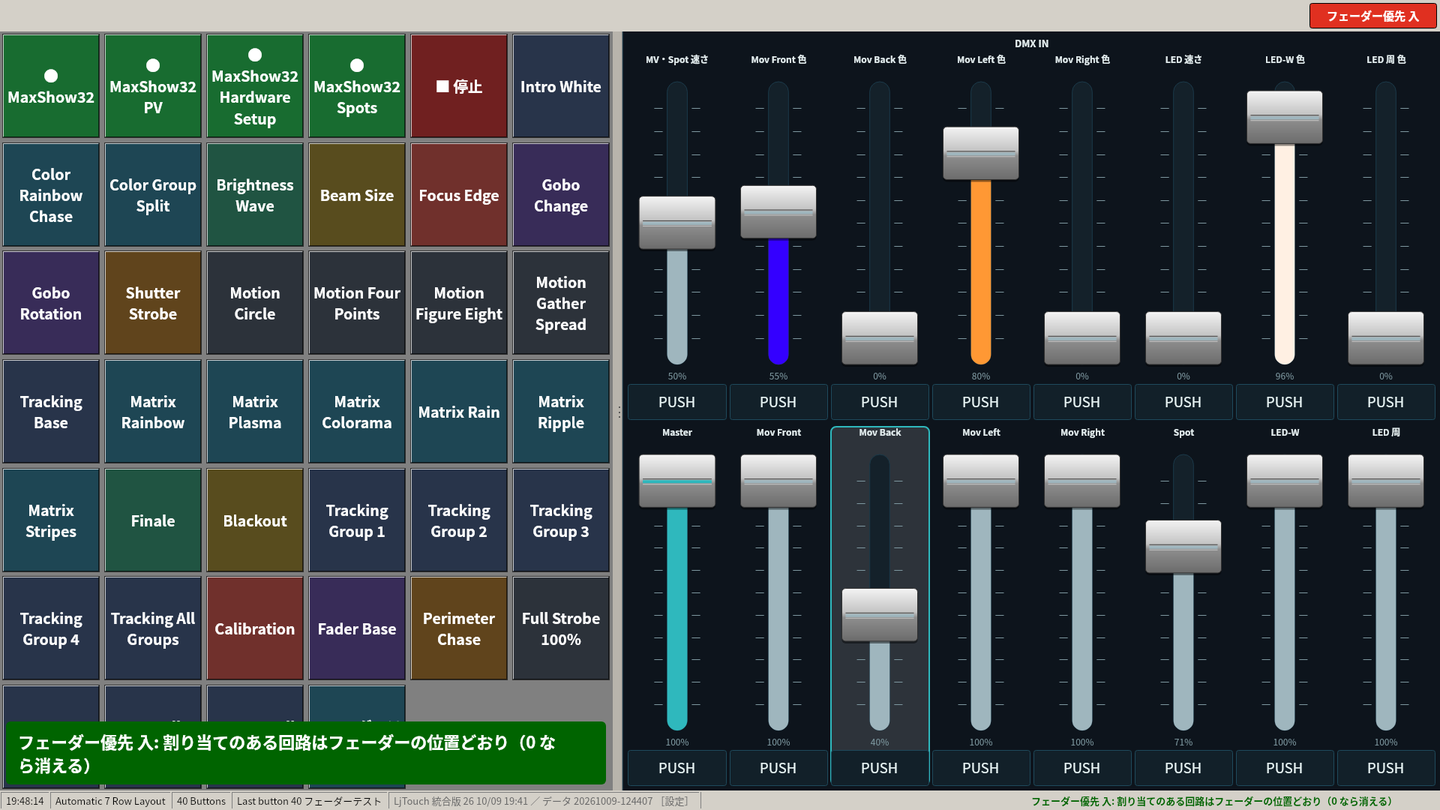
Task: Open the Calibration button
Action: point(255,628)
